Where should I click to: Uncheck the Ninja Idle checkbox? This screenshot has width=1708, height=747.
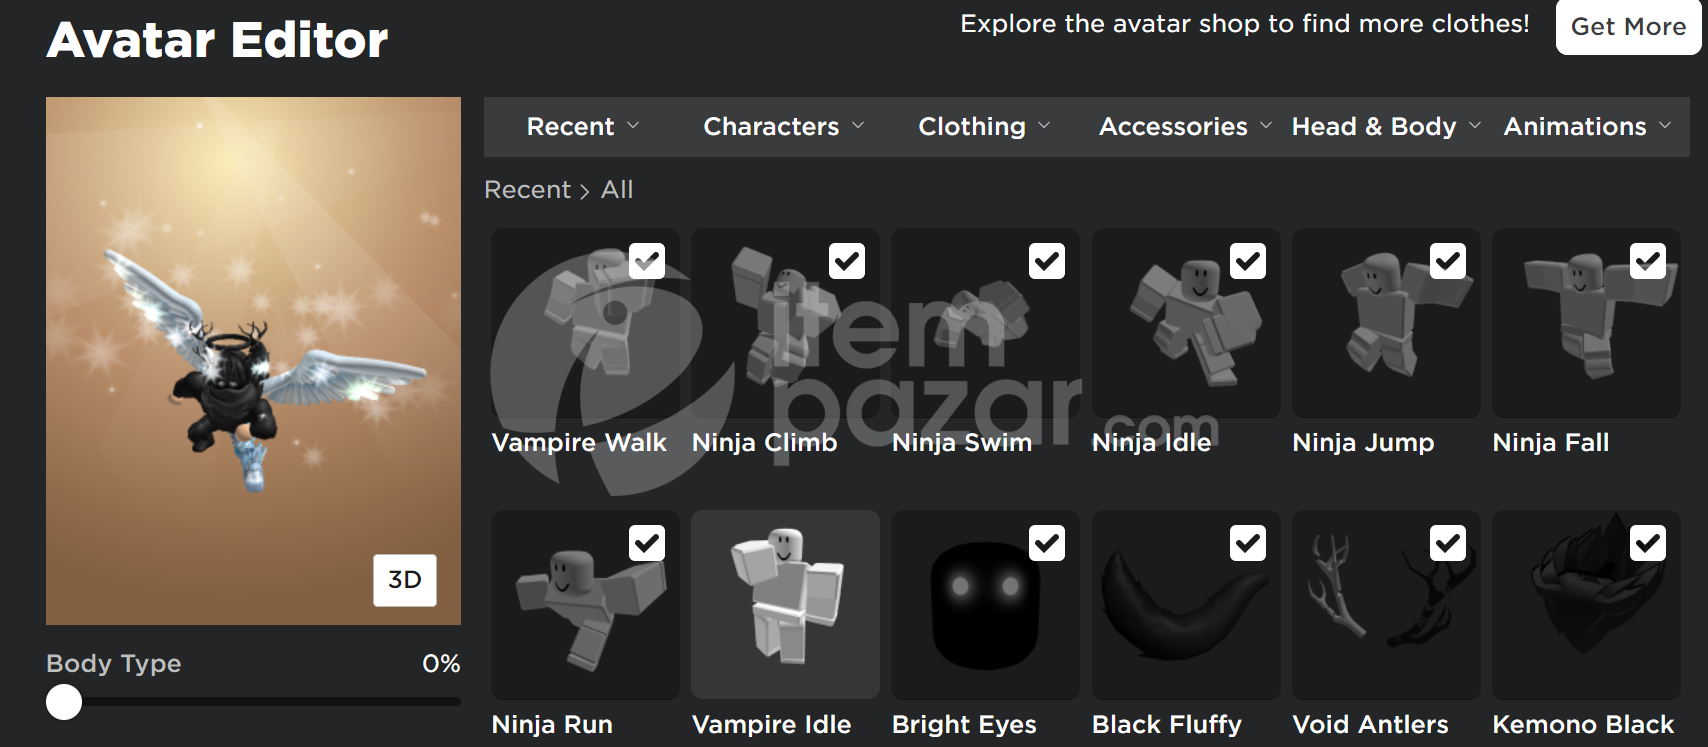point(1248,261)
